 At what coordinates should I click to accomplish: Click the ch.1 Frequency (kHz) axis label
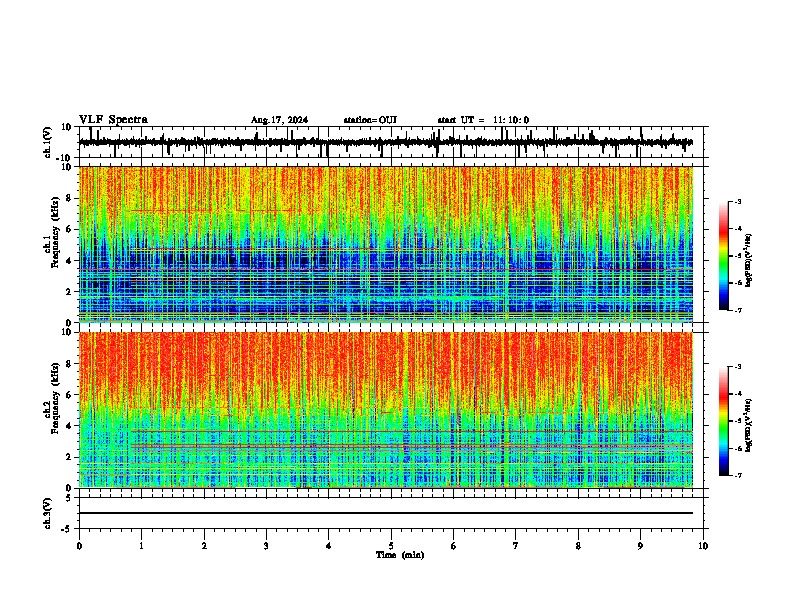[x=51, y=233]
